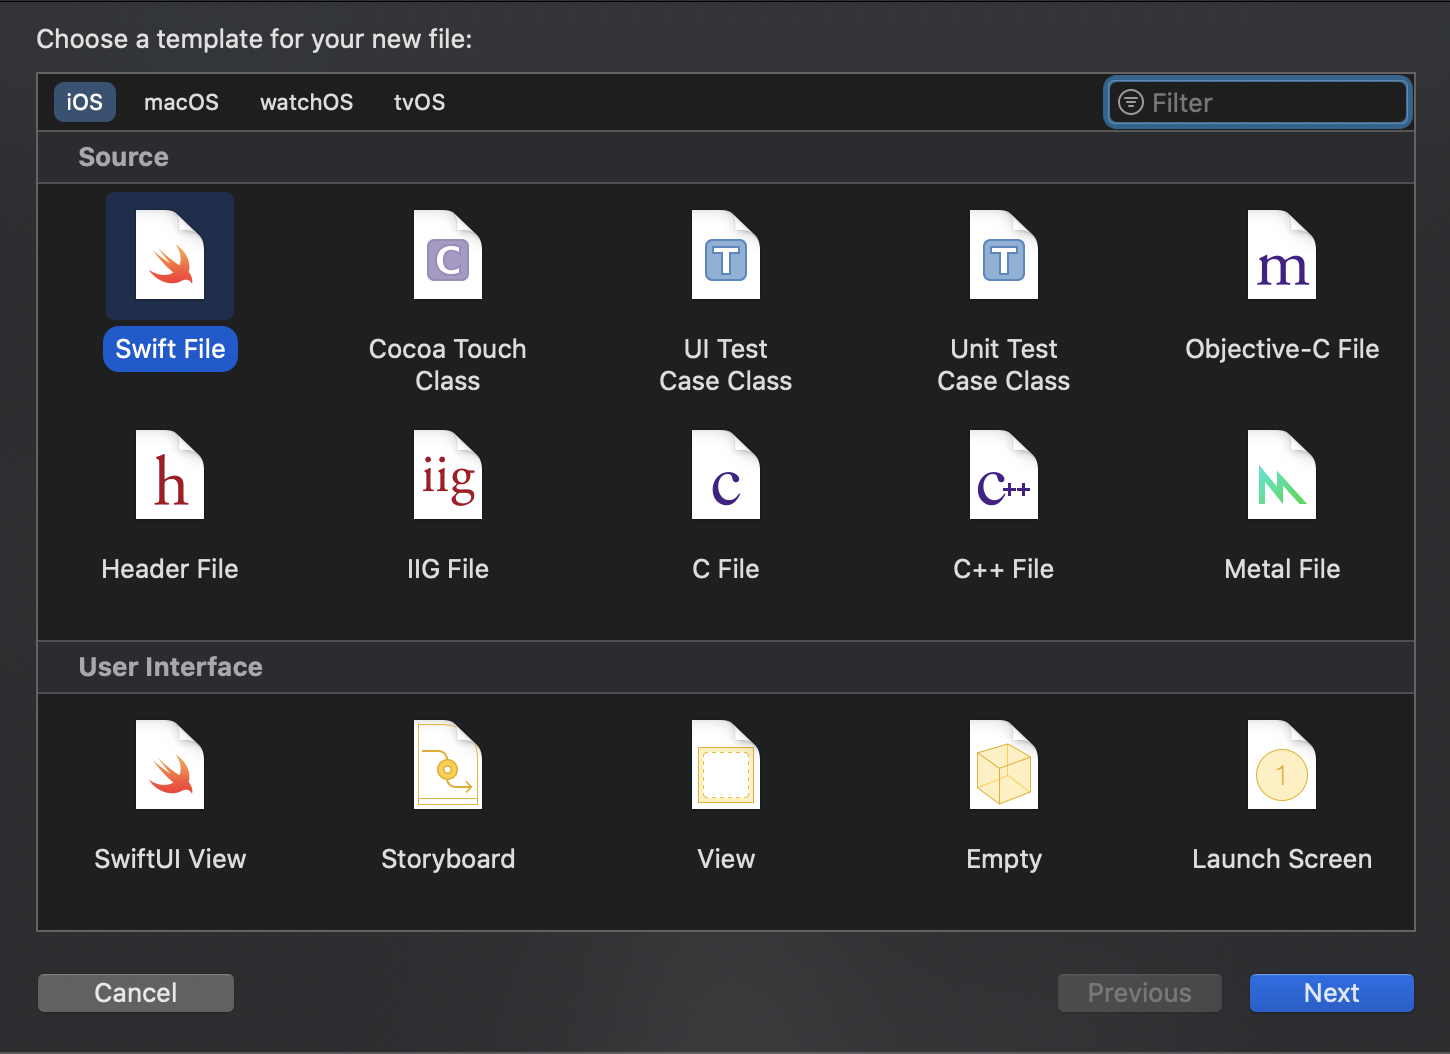Click the Objective-C File label
This screenshot has height=1054, width=1450.
point(1282,349)
